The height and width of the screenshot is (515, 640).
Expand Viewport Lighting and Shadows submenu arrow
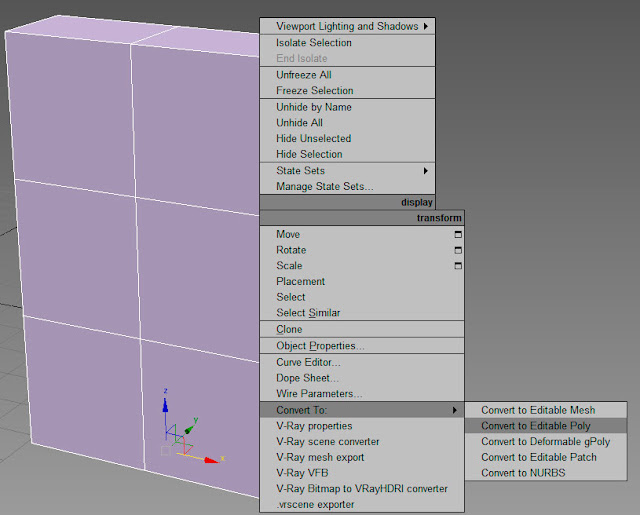426,26
